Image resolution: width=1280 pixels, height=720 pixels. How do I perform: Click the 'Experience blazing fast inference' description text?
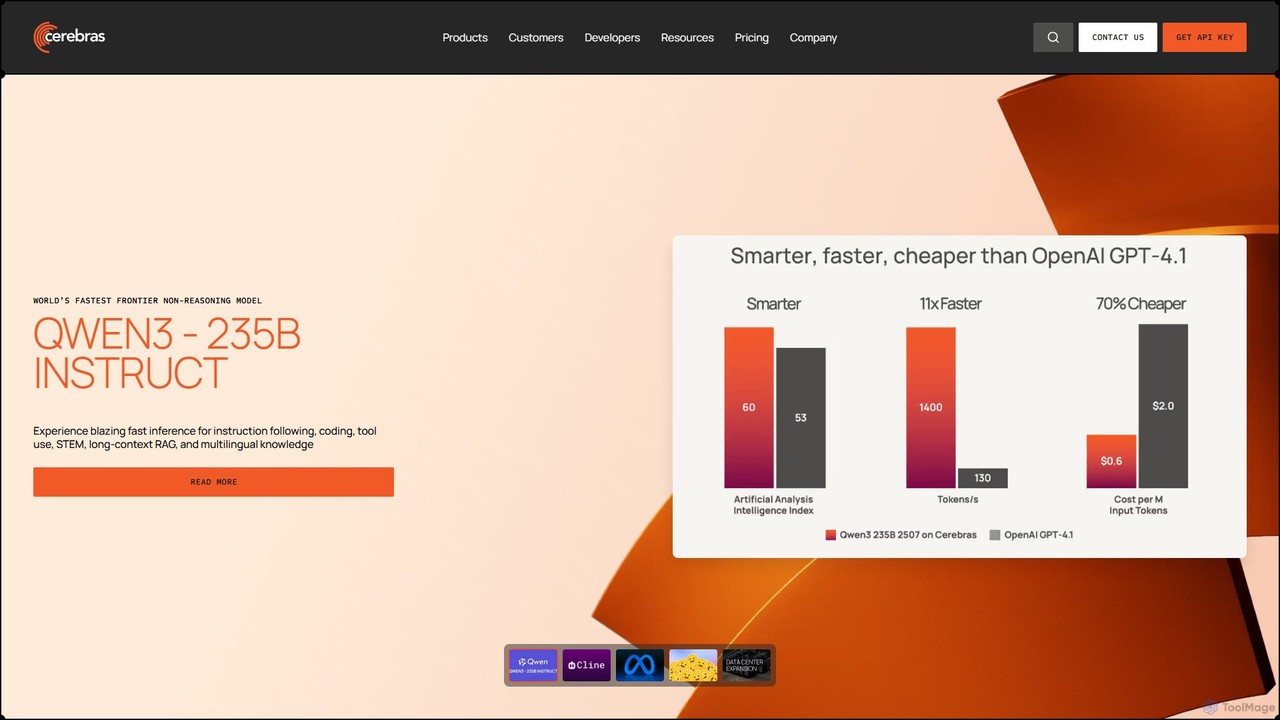[x=205, y=437]
